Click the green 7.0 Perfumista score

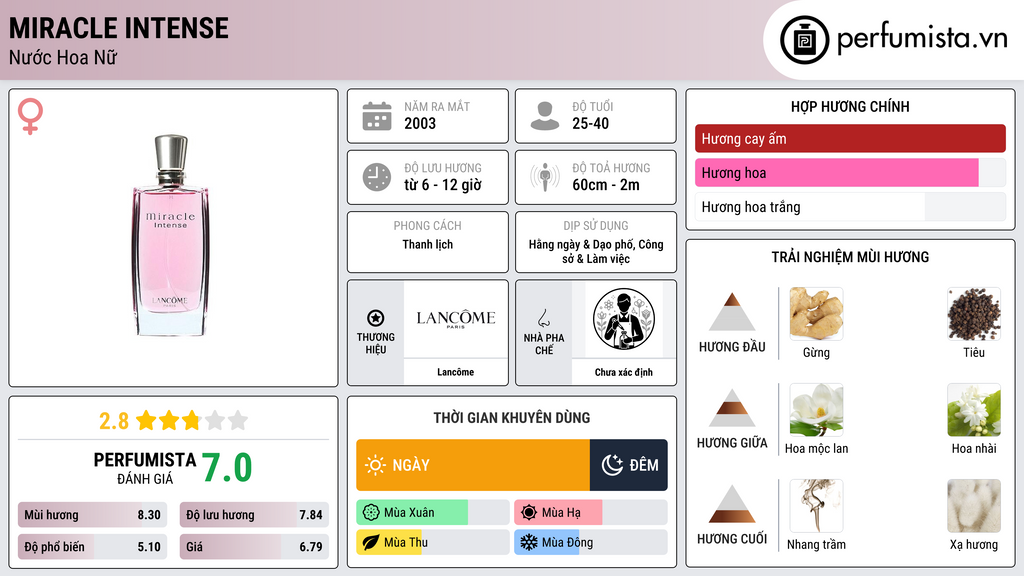click(x=227, y=467)
